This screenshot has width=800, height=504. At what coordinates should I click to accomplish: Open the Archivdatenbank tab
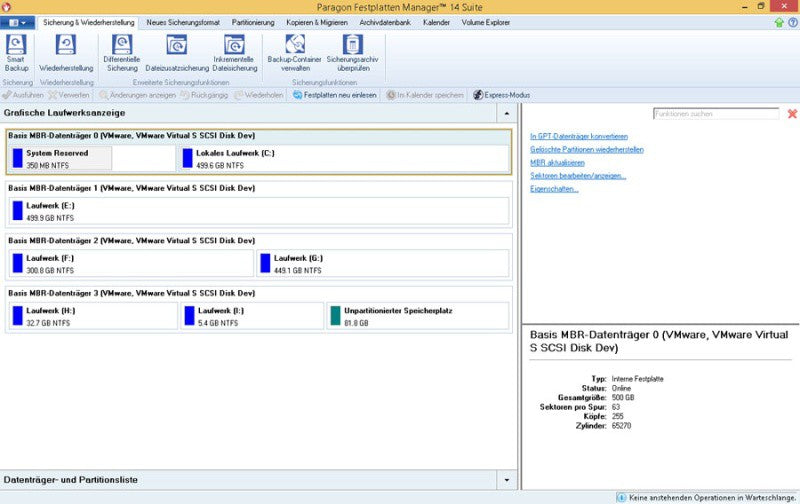click(x=385, y=22)
